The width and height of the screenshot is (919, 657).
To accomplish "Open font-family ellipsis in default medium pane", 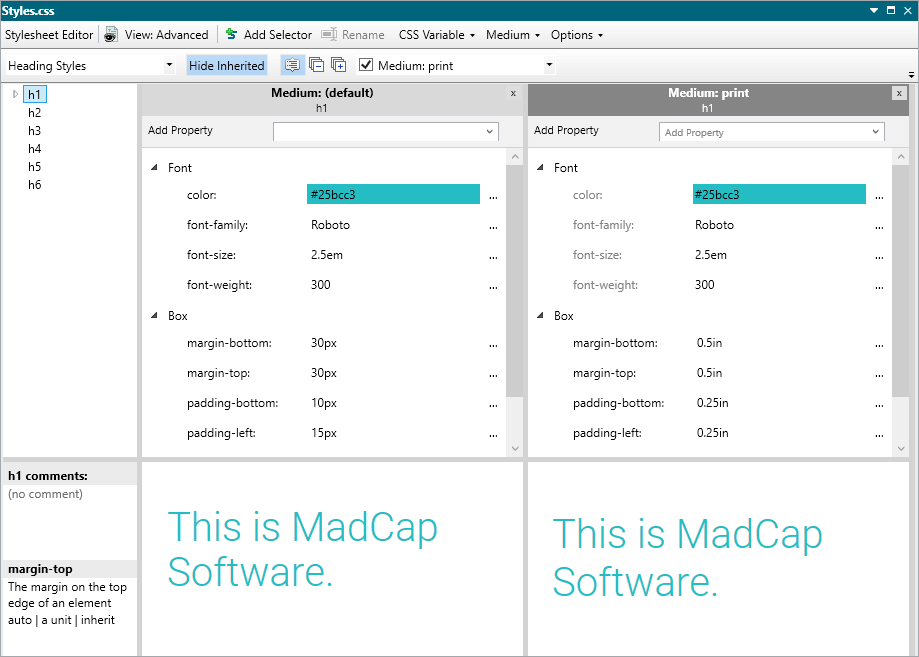I will pos(493,226).
